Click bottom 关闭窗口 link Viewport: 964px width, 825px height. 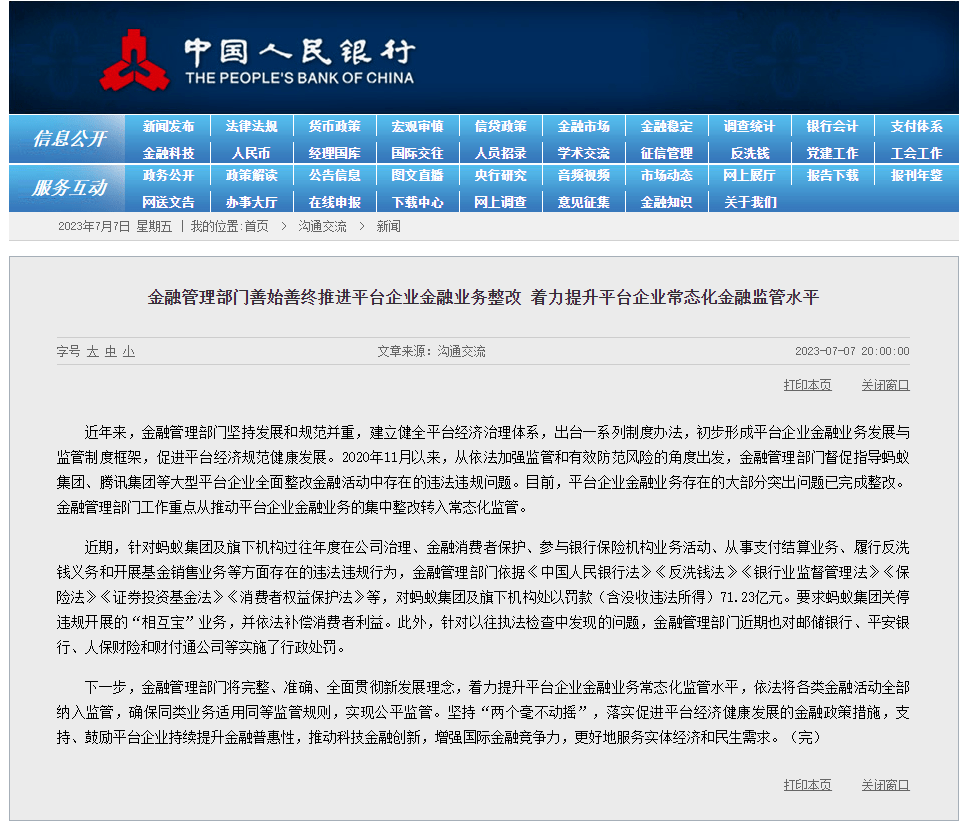885,785
